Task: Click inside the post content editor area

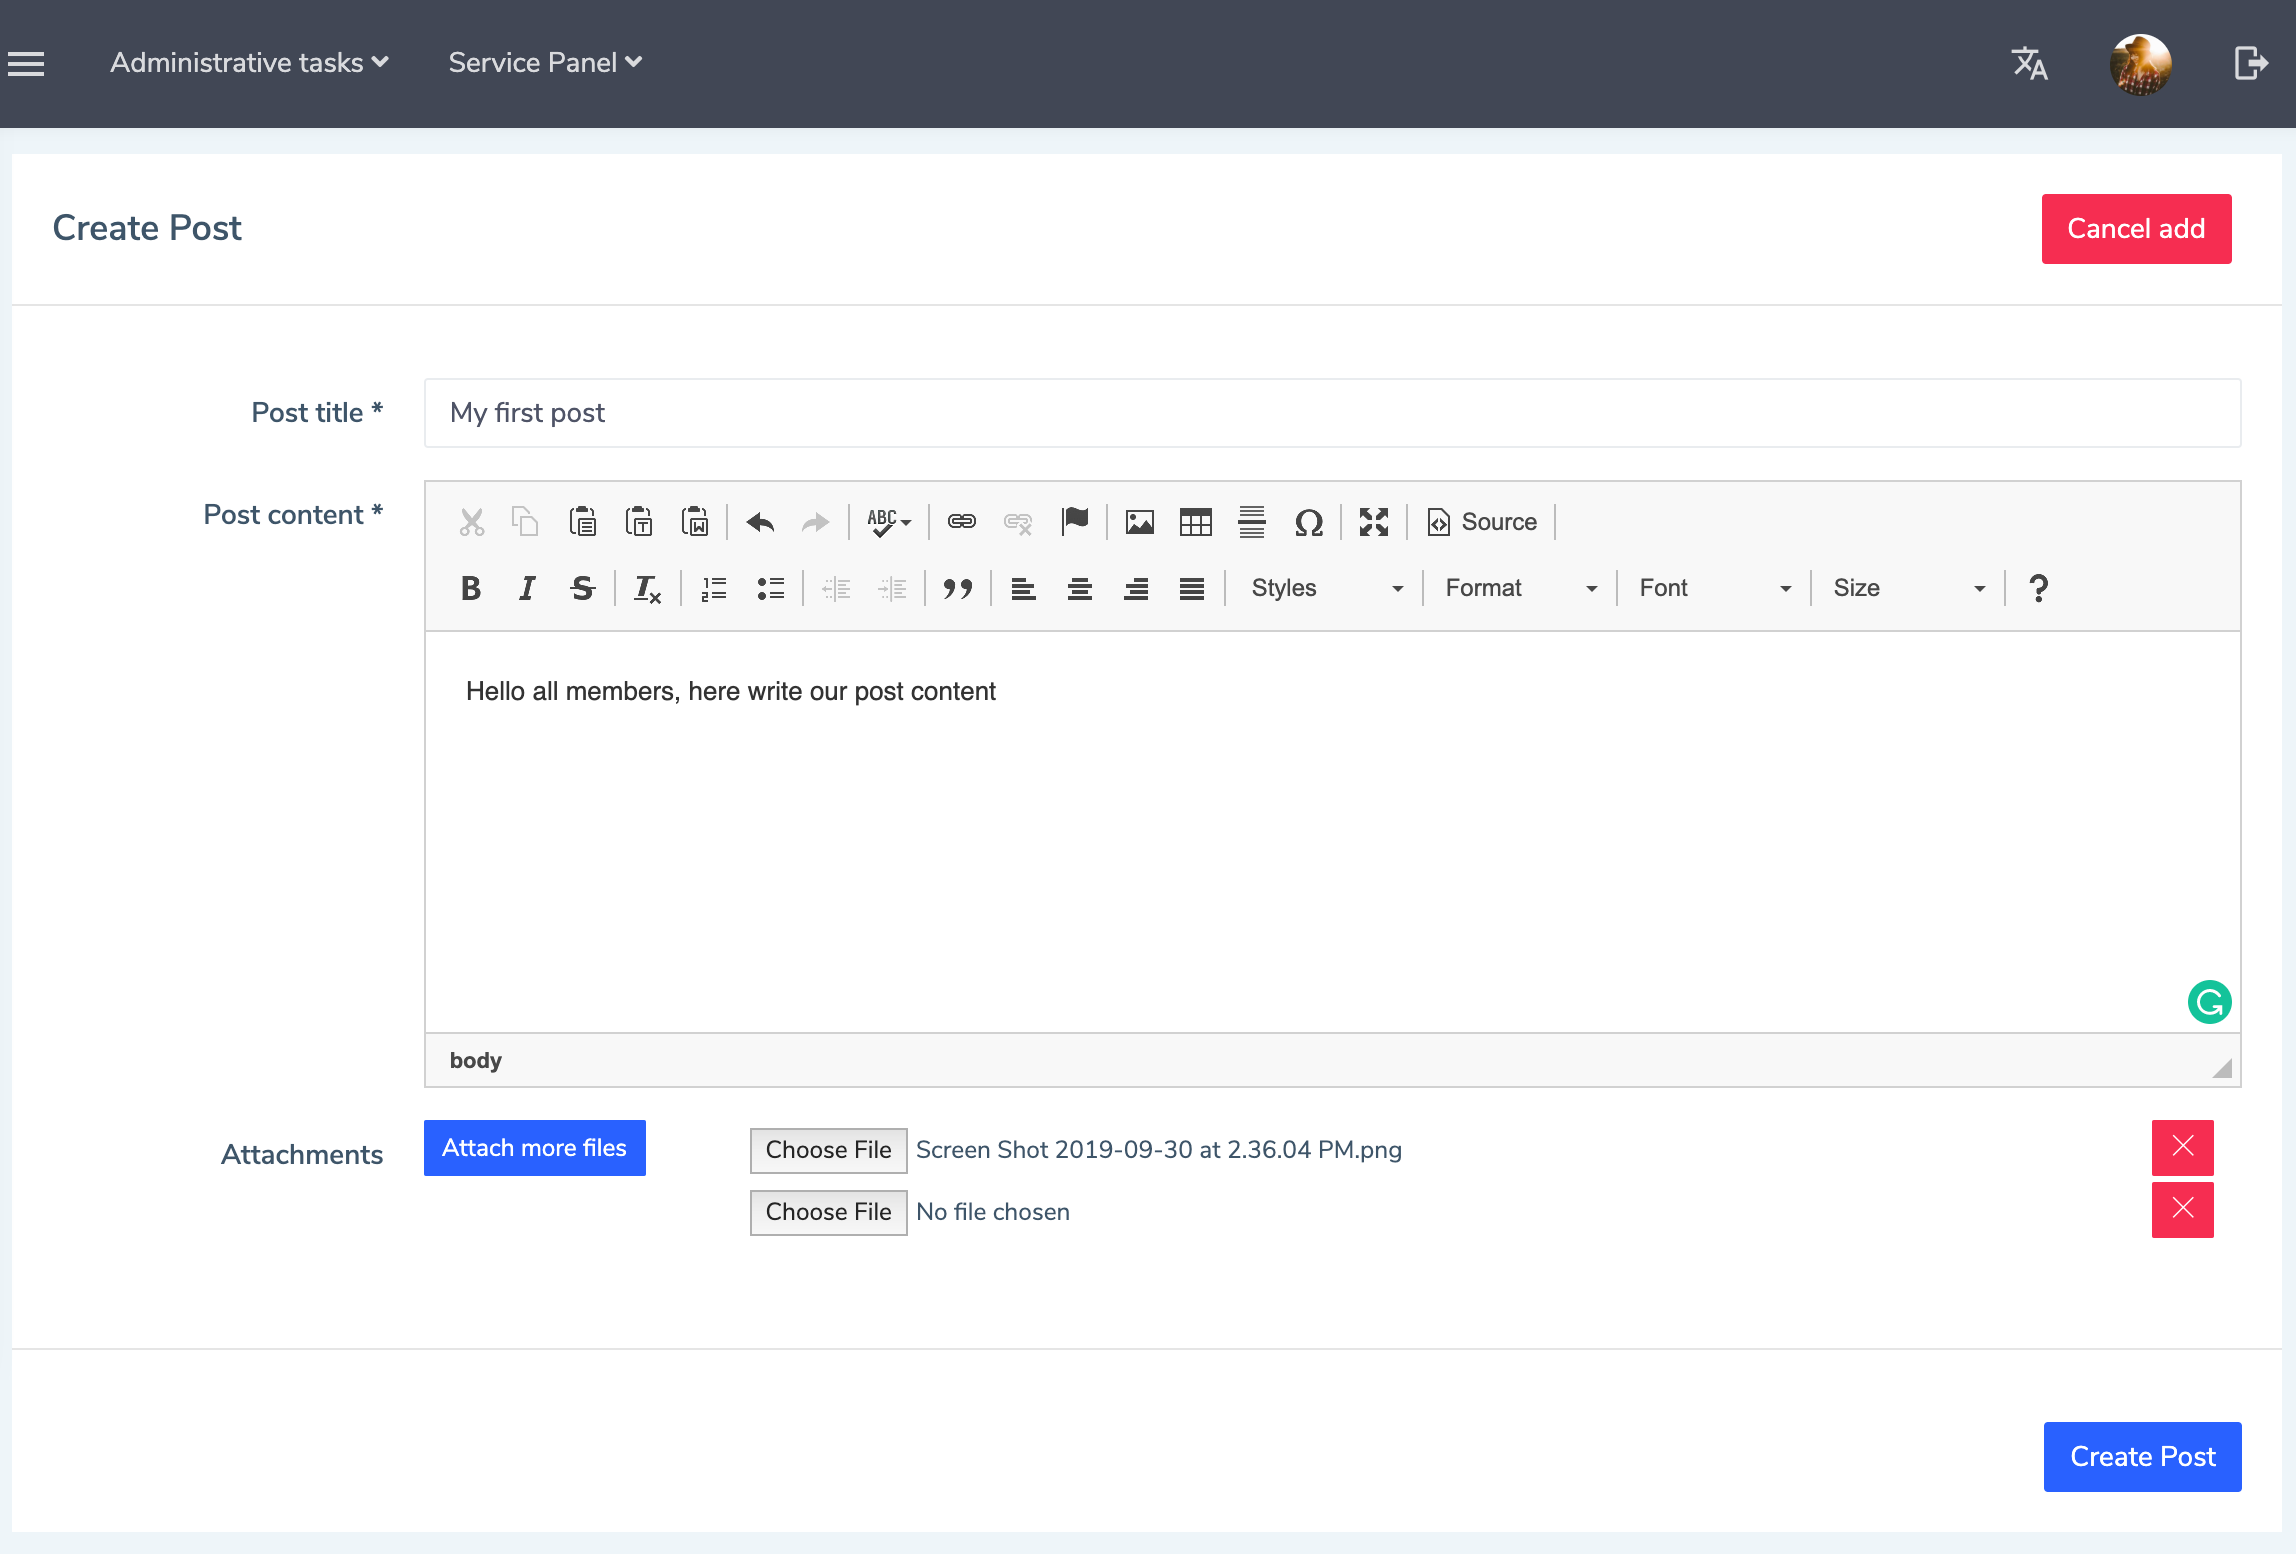Action: (1332, 832)
